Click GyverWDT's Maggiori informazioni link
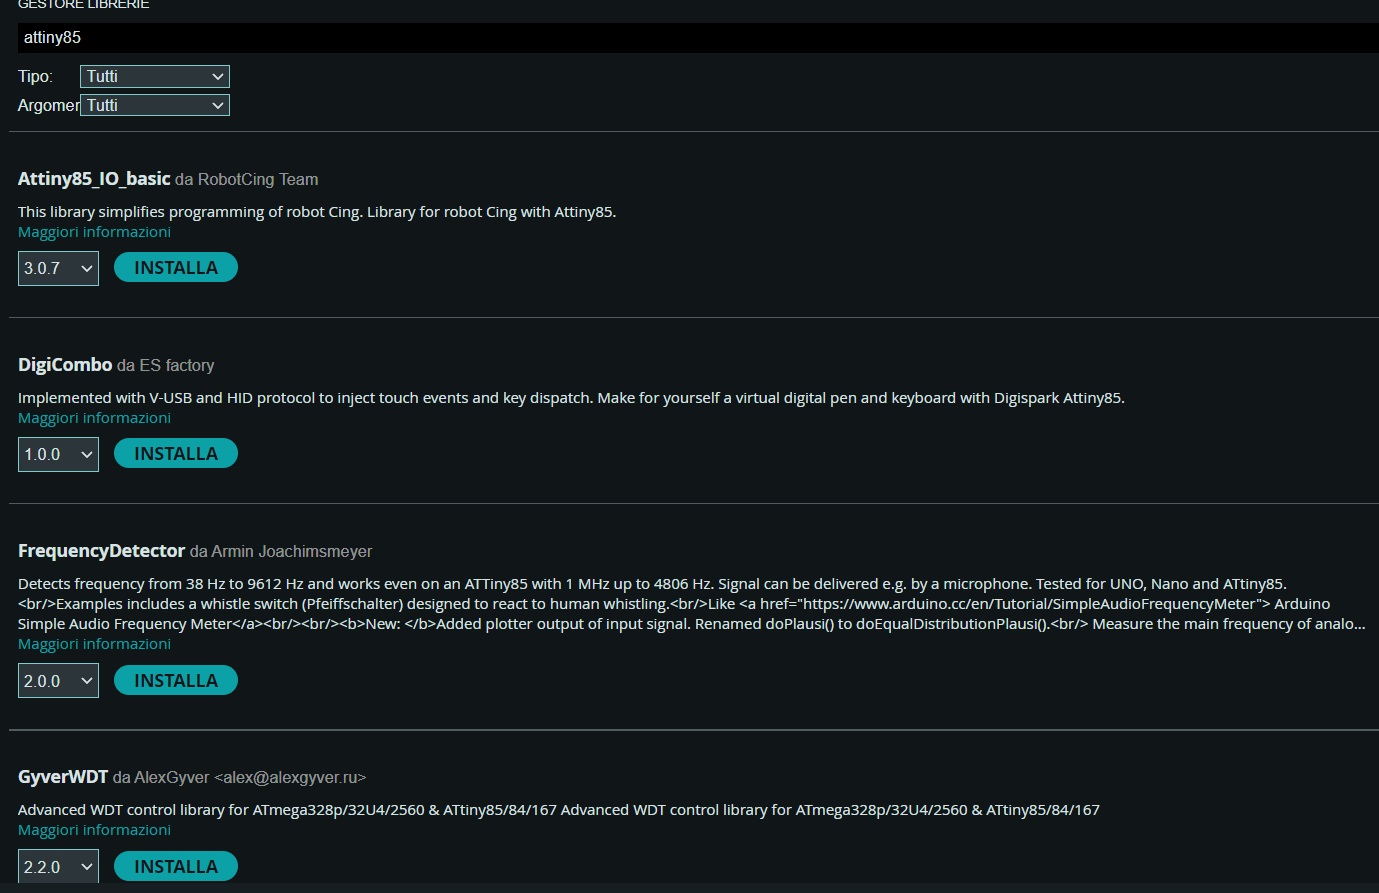Image resolution: width=1379 pixels, height=893 pixels. (94, 830)
